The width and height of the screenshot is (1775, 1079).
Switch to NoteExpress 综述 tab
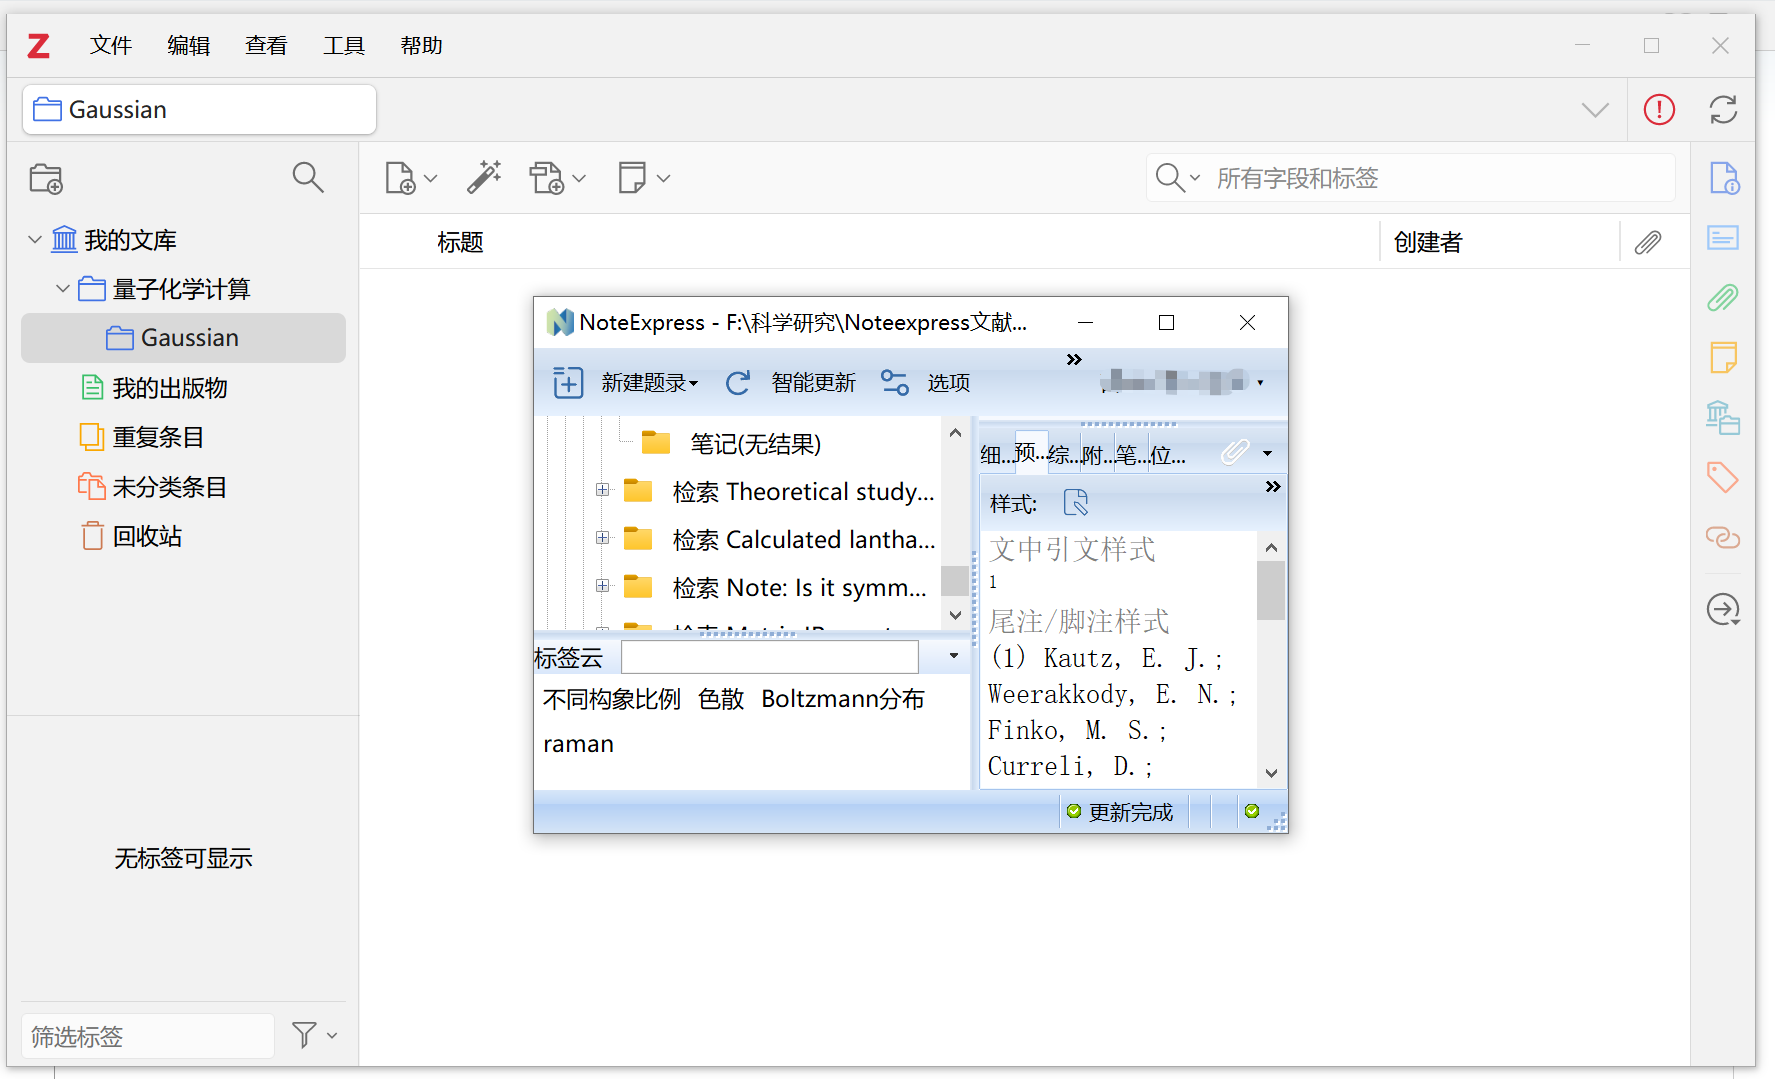click(x=1064, y=455)
